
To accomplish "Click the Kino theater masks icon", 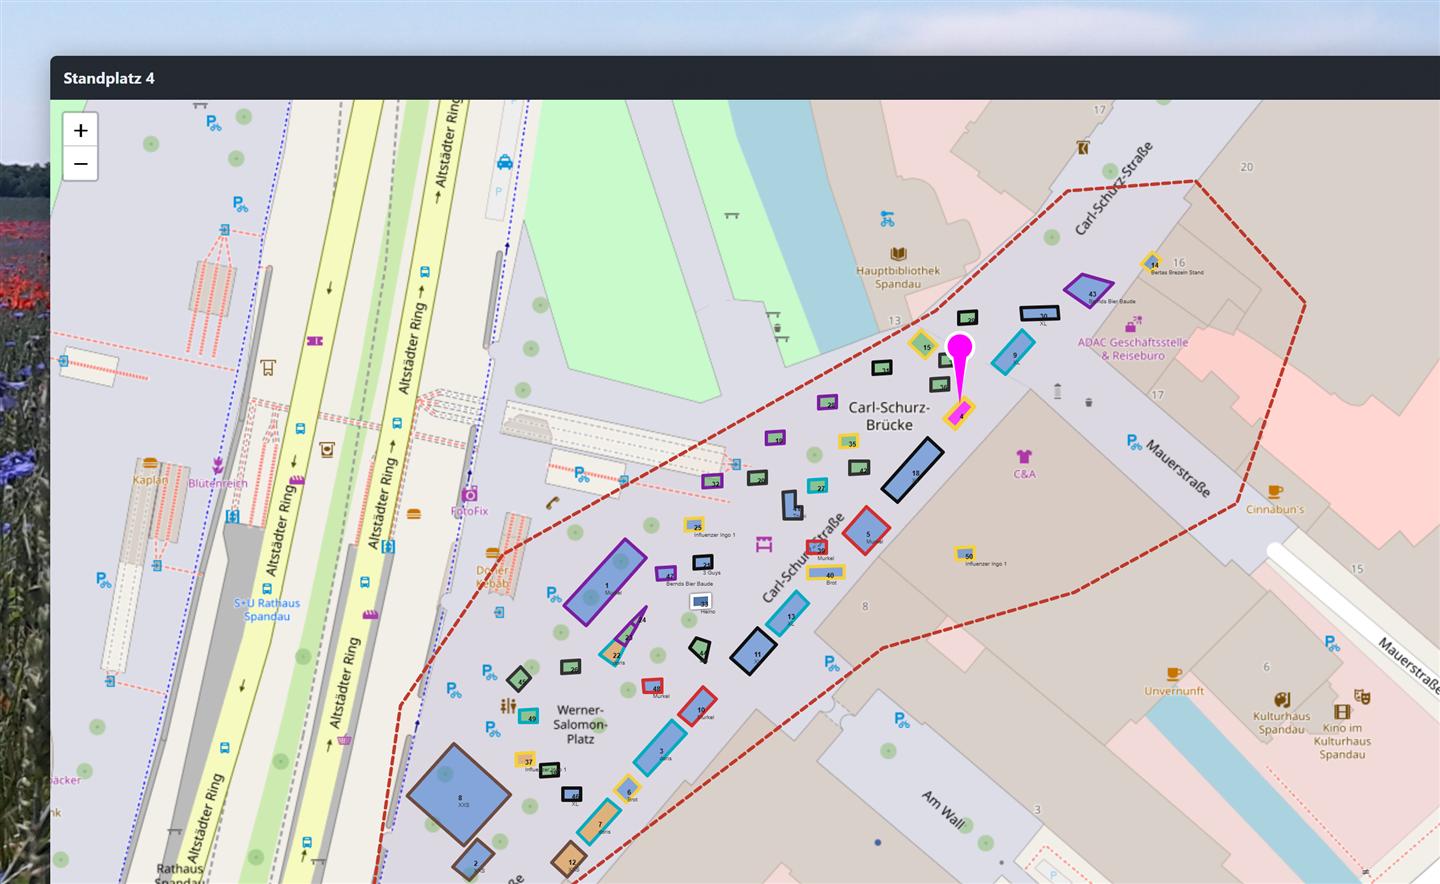I will click(x=1361, y=696).
